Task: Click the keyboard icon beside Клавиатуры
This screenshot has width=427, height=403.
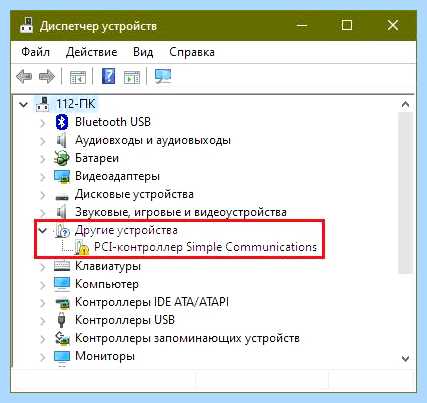Action: tap(62, 266)
